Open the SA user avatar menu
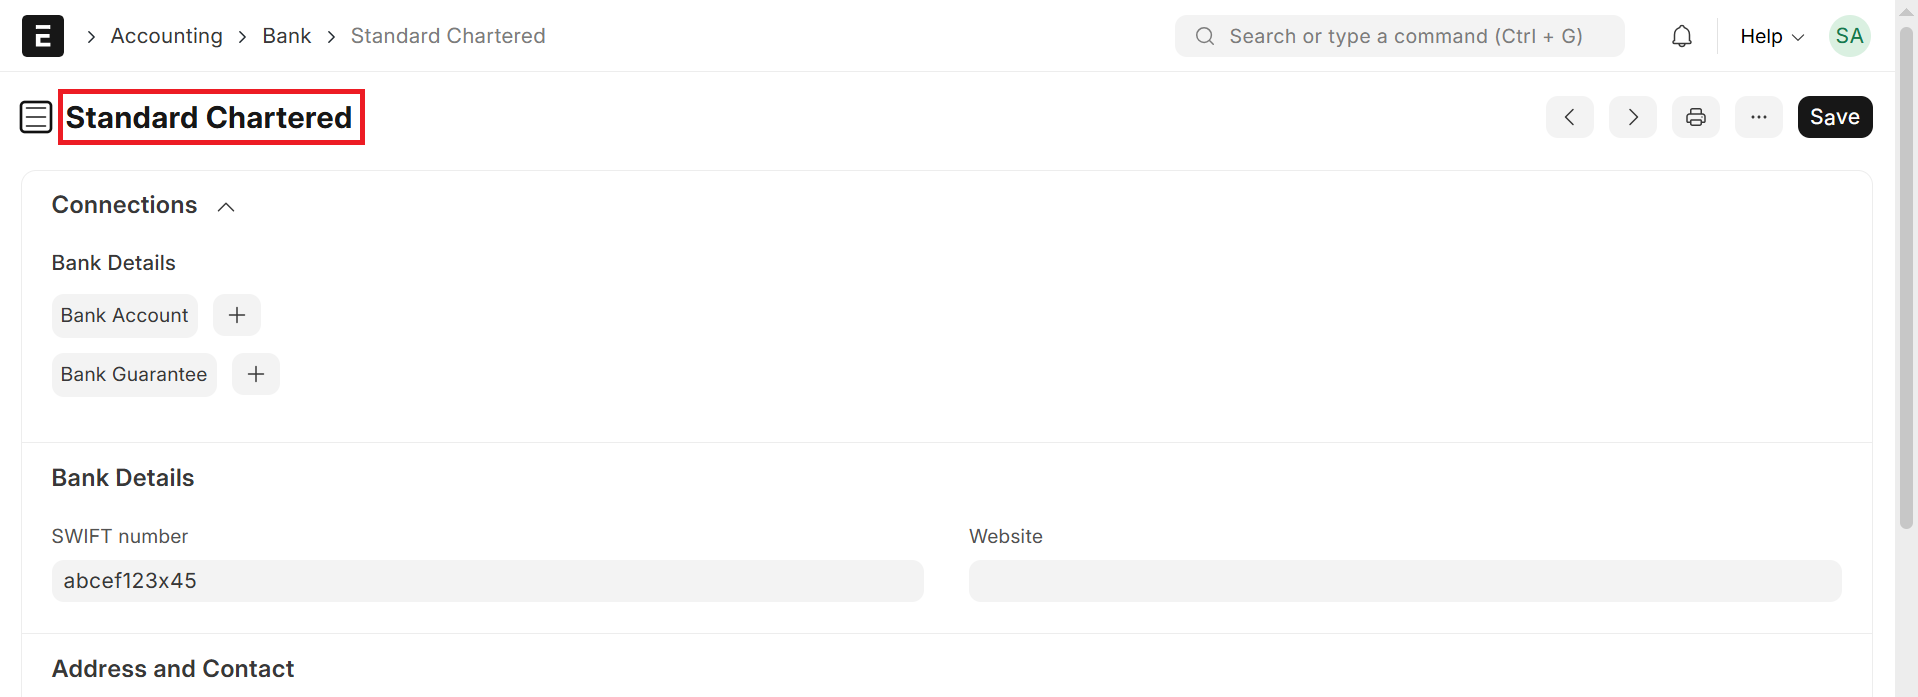1918x697 pixels. pos(1849,36)
